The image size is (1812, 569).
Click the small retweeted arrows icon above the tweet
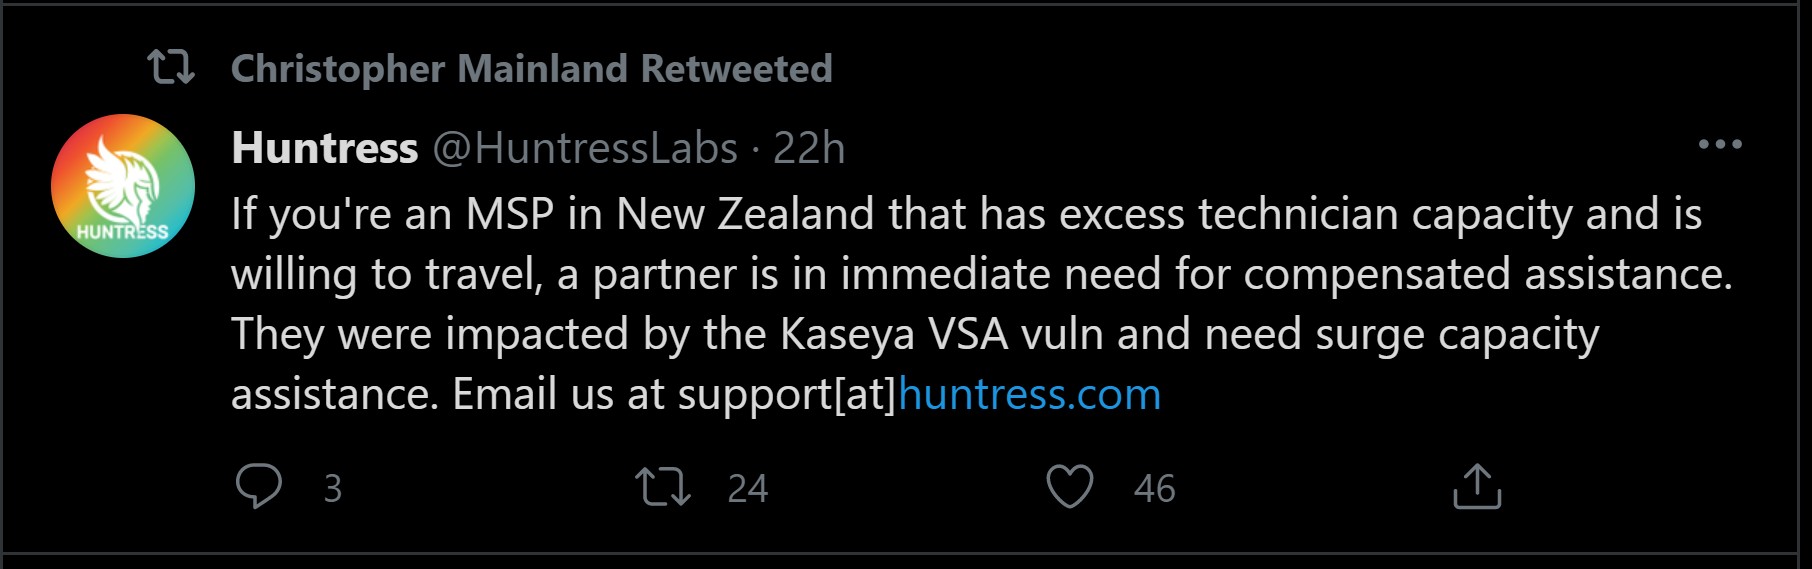171,68
